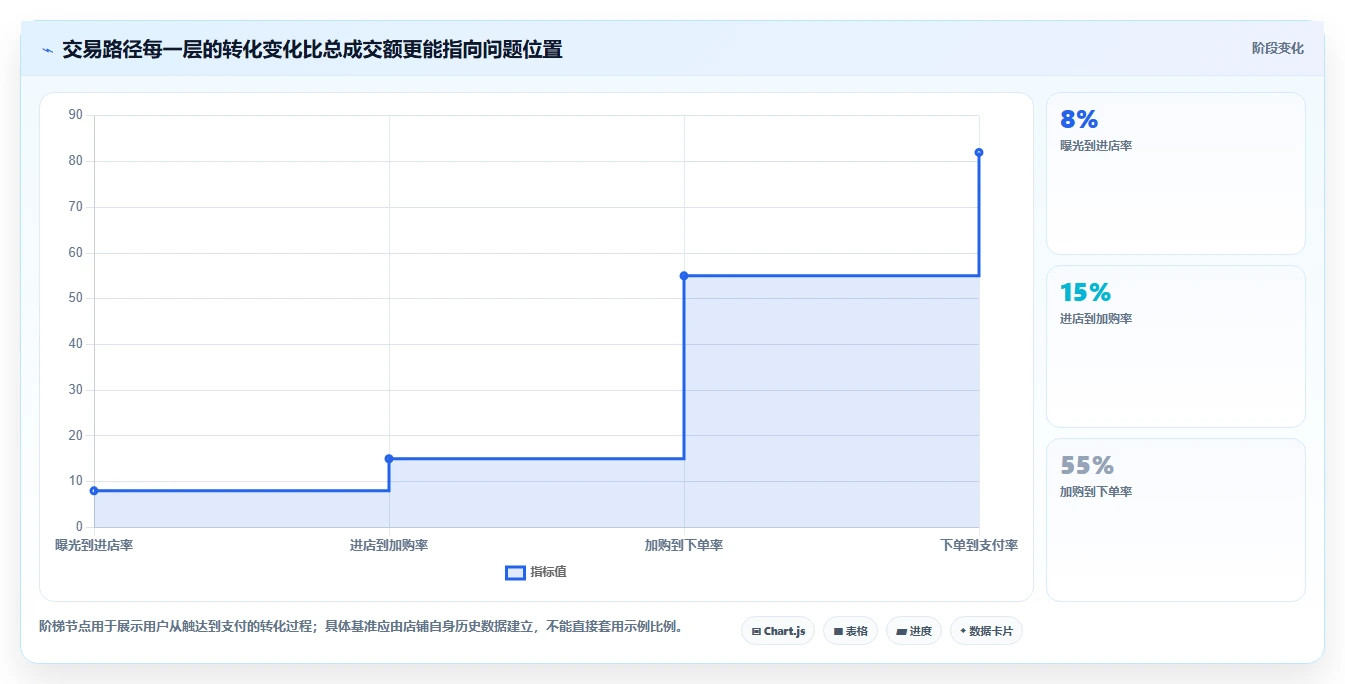Viewport: 1345px width, 684px height.
Task: Click the 数据卡片 chip
Action: click(x=986, y=631)
